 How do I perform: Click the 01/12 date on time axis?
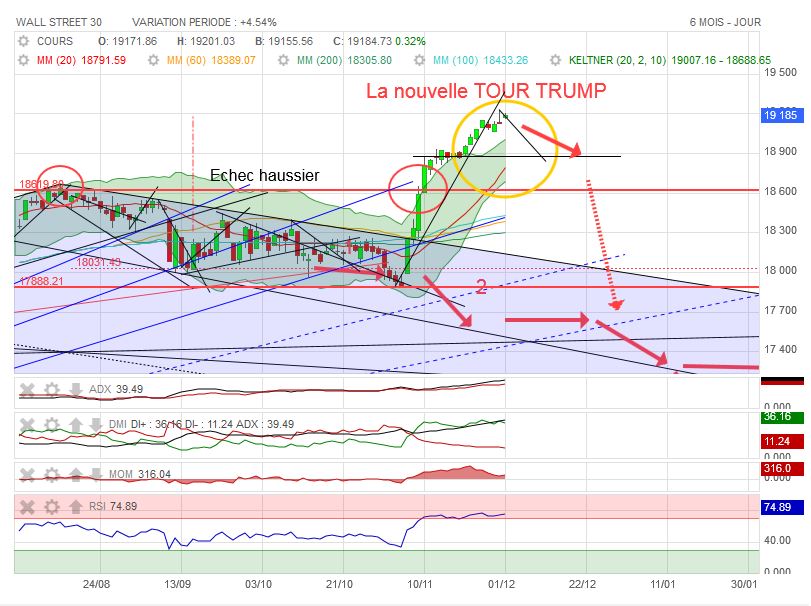pos(501,584)
